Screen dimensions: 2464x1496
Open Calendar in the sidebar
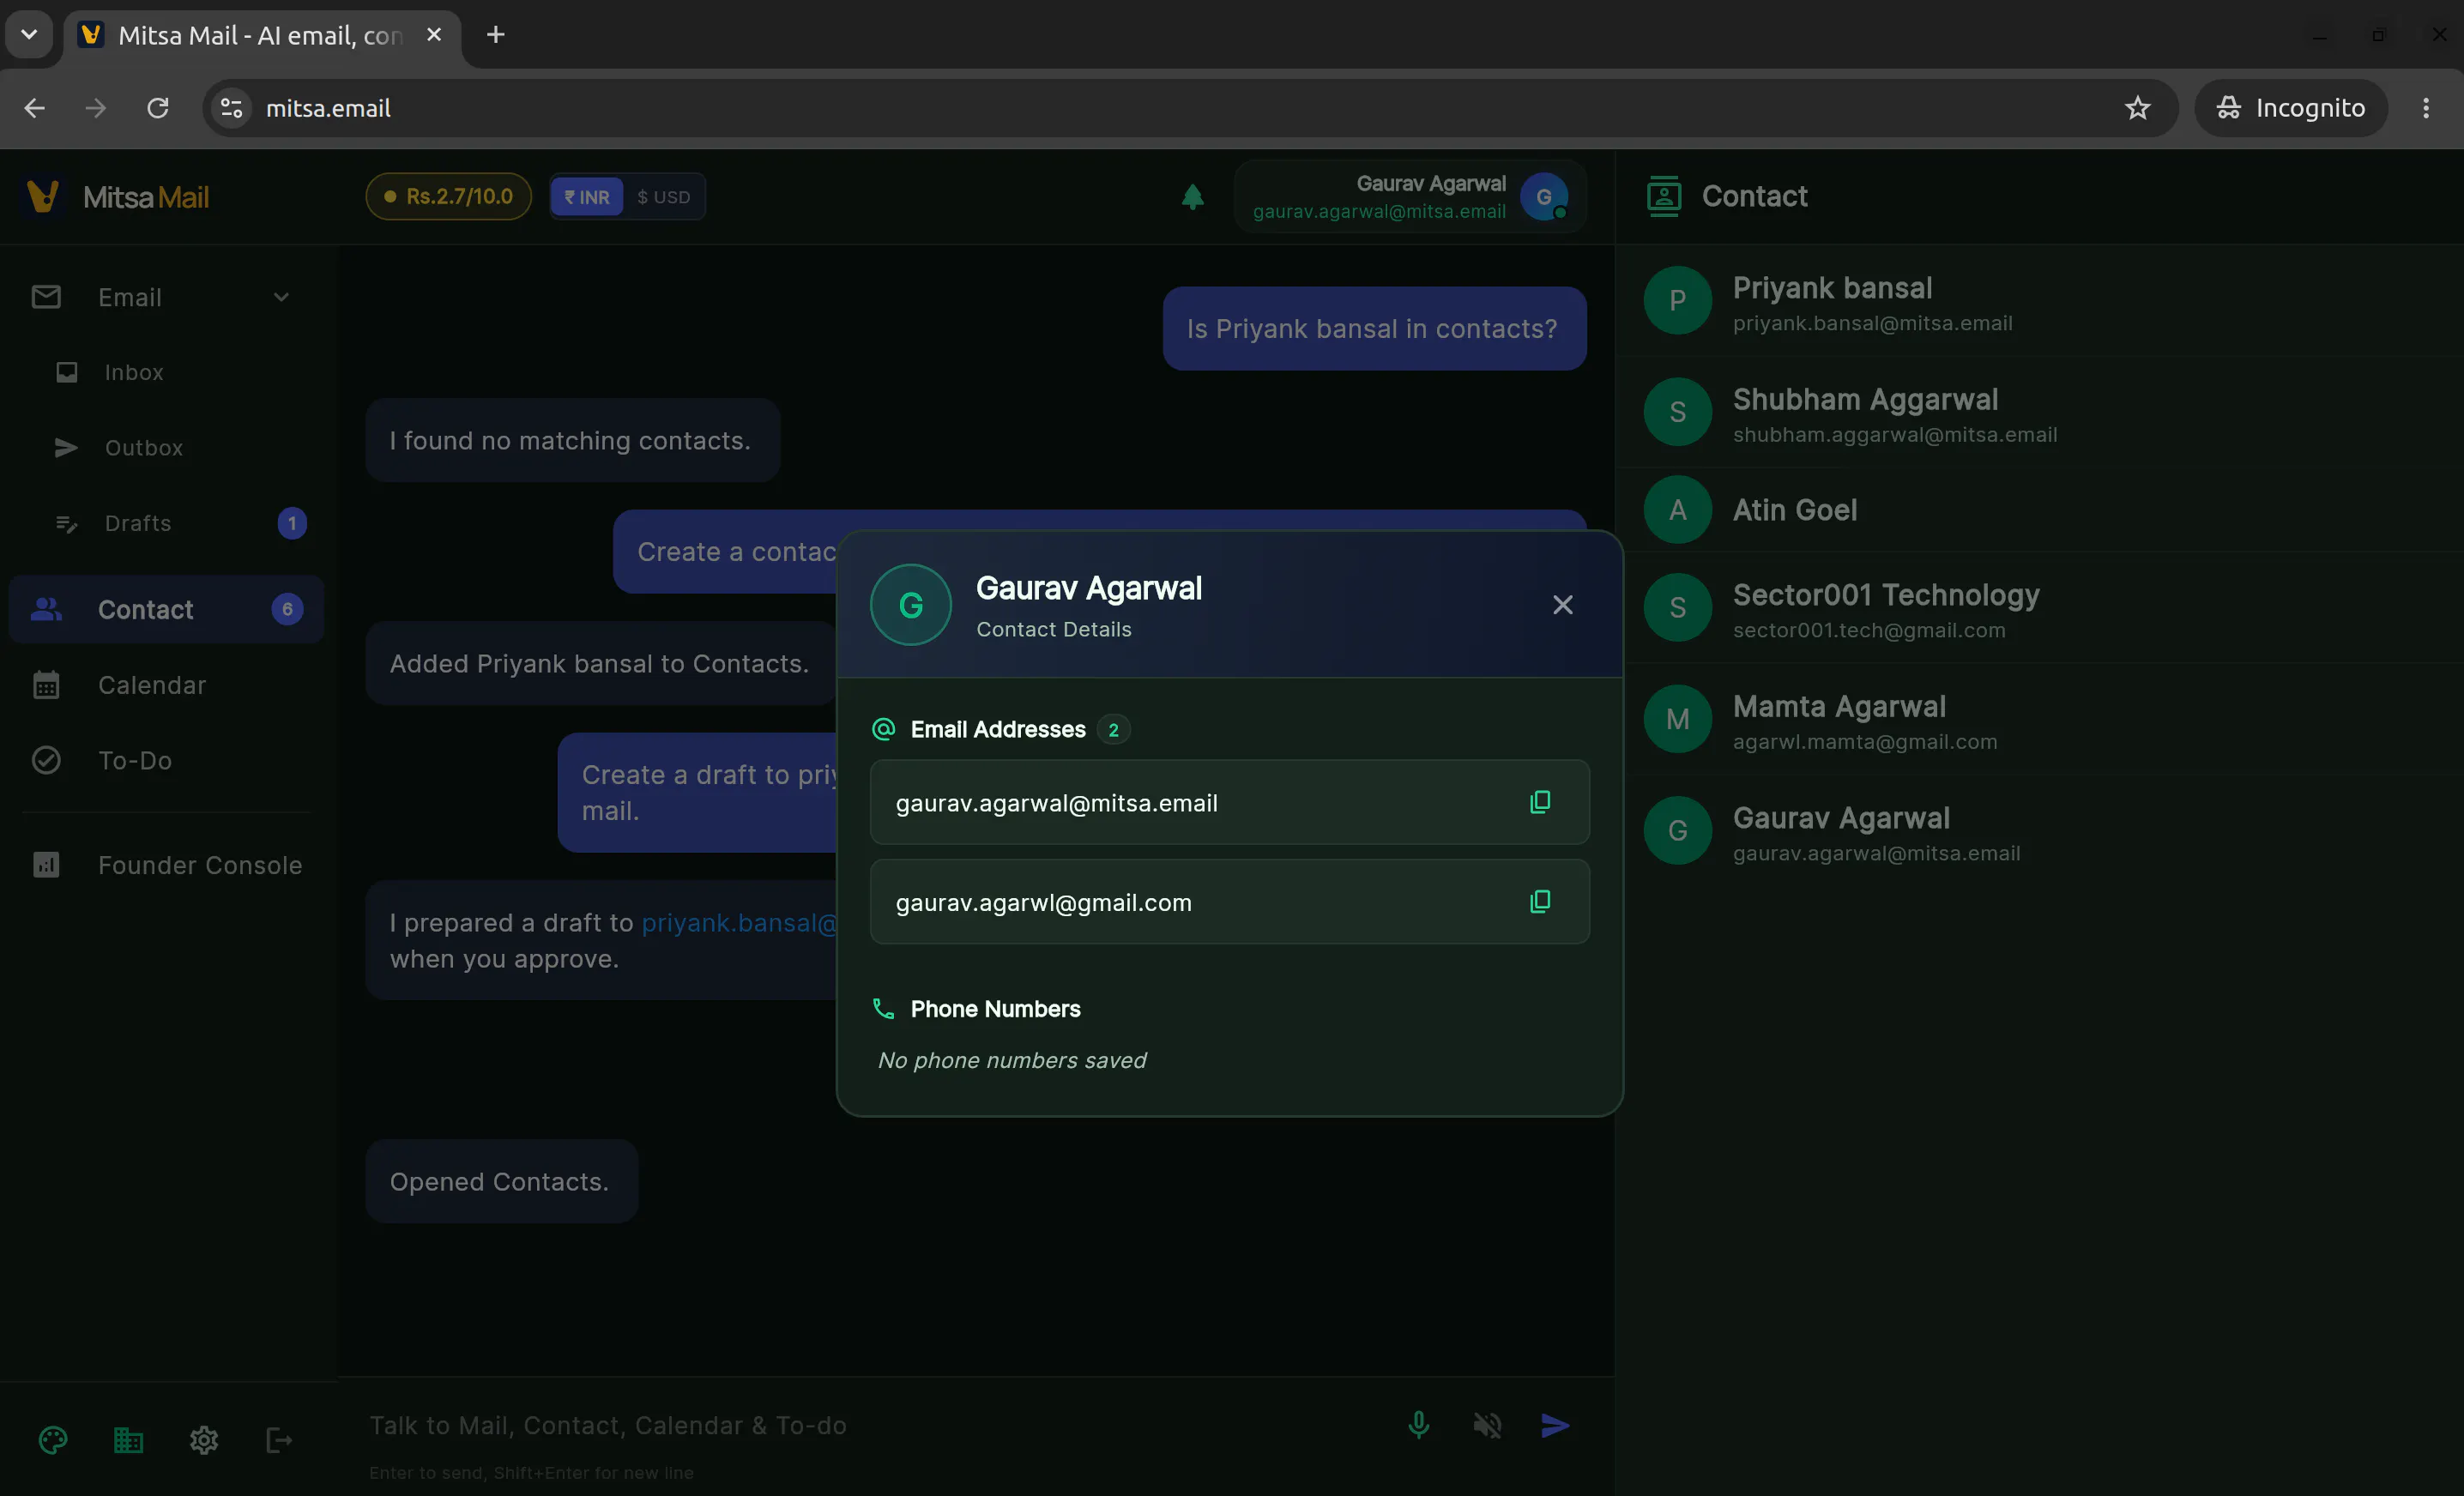point(166,685)
